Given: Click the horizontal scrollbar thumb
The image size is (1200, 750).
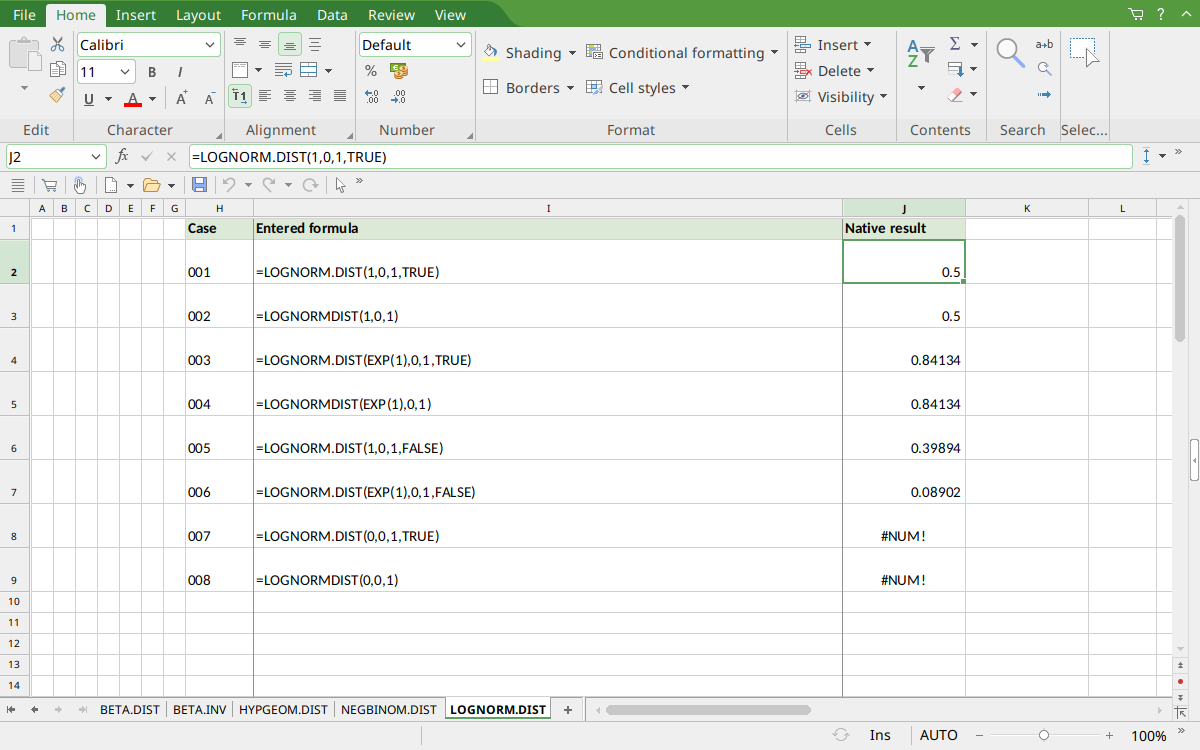Looking at the screenshot, I should pos(708,710).
